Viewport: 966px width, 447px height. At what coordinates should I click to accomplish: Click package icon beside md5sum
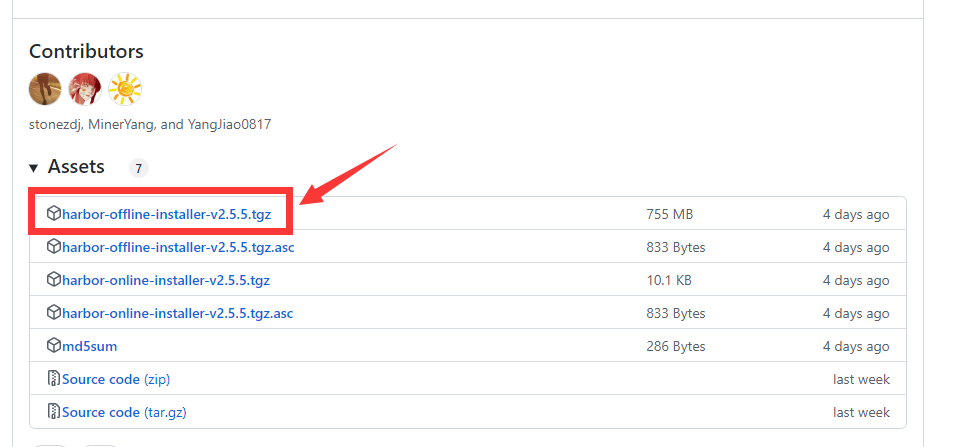click(54, 345)
